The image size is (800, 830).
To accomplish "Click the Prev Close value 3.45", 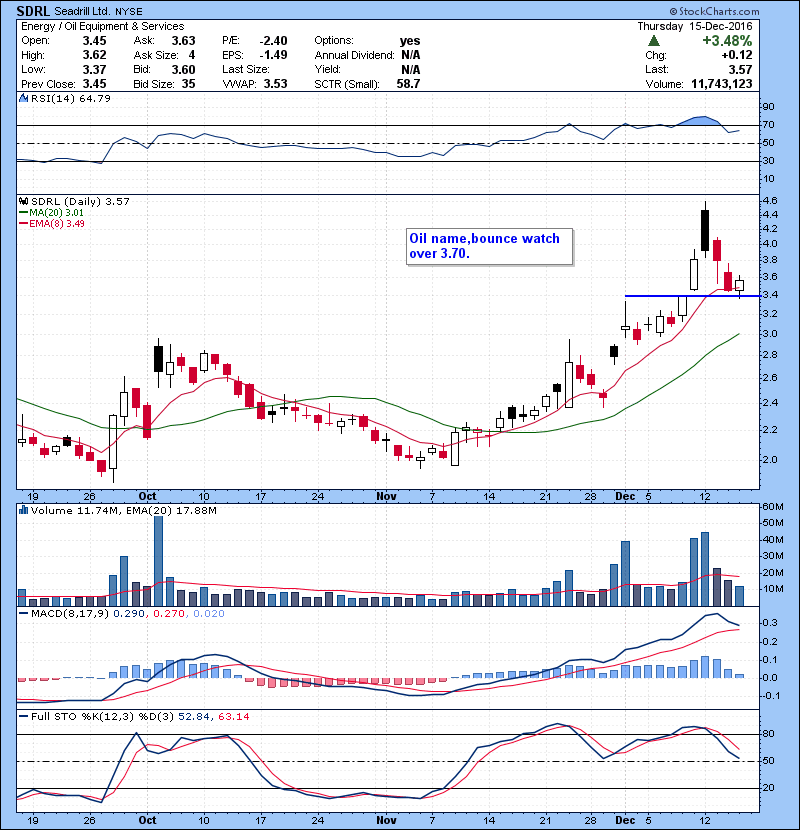I will pos(94,84).
